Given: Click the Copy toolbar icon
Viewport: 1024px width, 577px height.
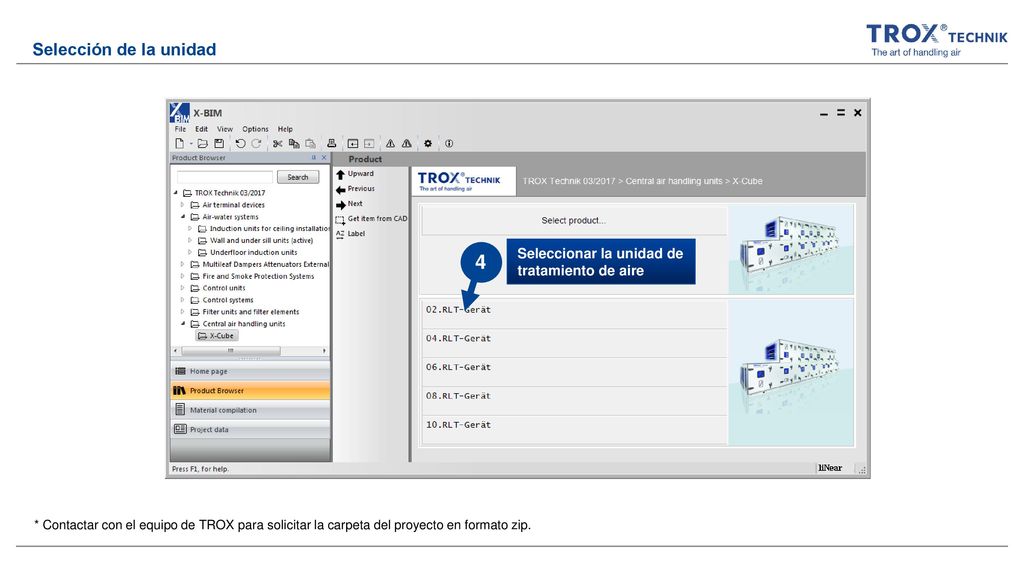Looking at the screenshot, I should (x=294, y=144).
